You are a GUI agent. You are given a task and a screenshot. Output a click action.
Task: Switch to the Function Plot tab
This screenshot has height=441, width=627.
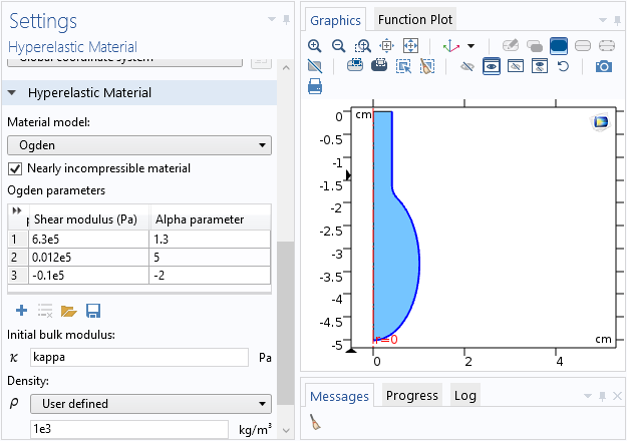(415, 19)
